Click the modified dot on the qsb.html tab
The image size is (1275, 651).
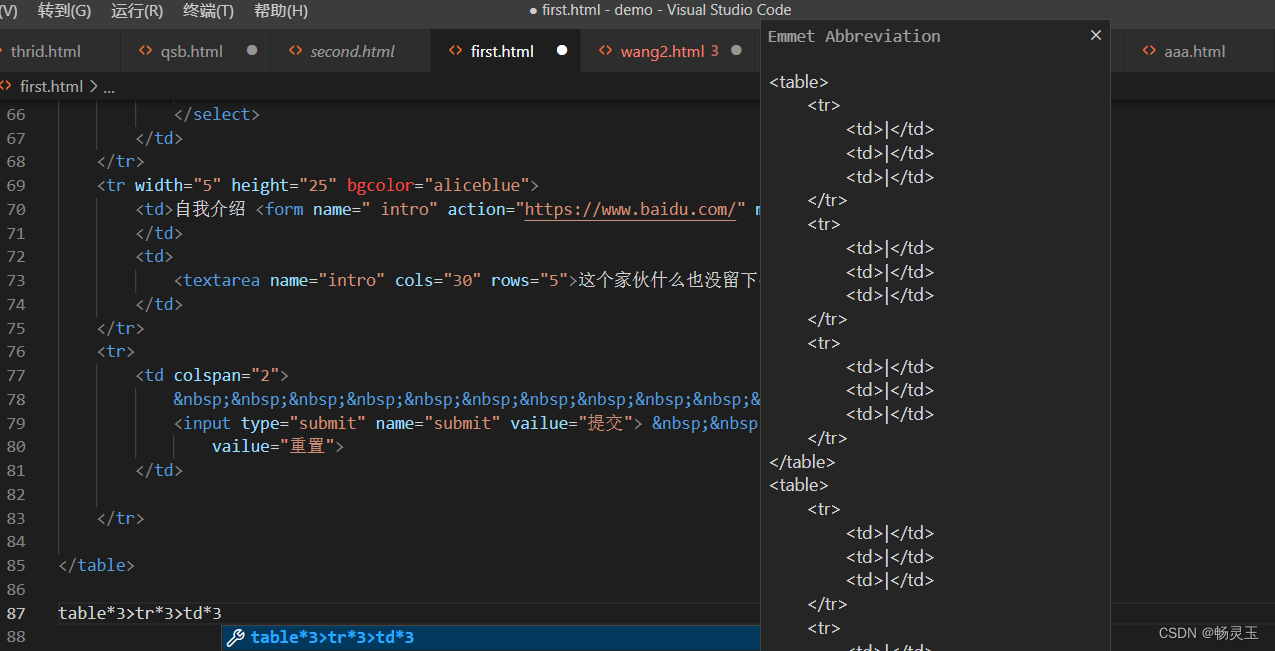[x=252, y=50]
